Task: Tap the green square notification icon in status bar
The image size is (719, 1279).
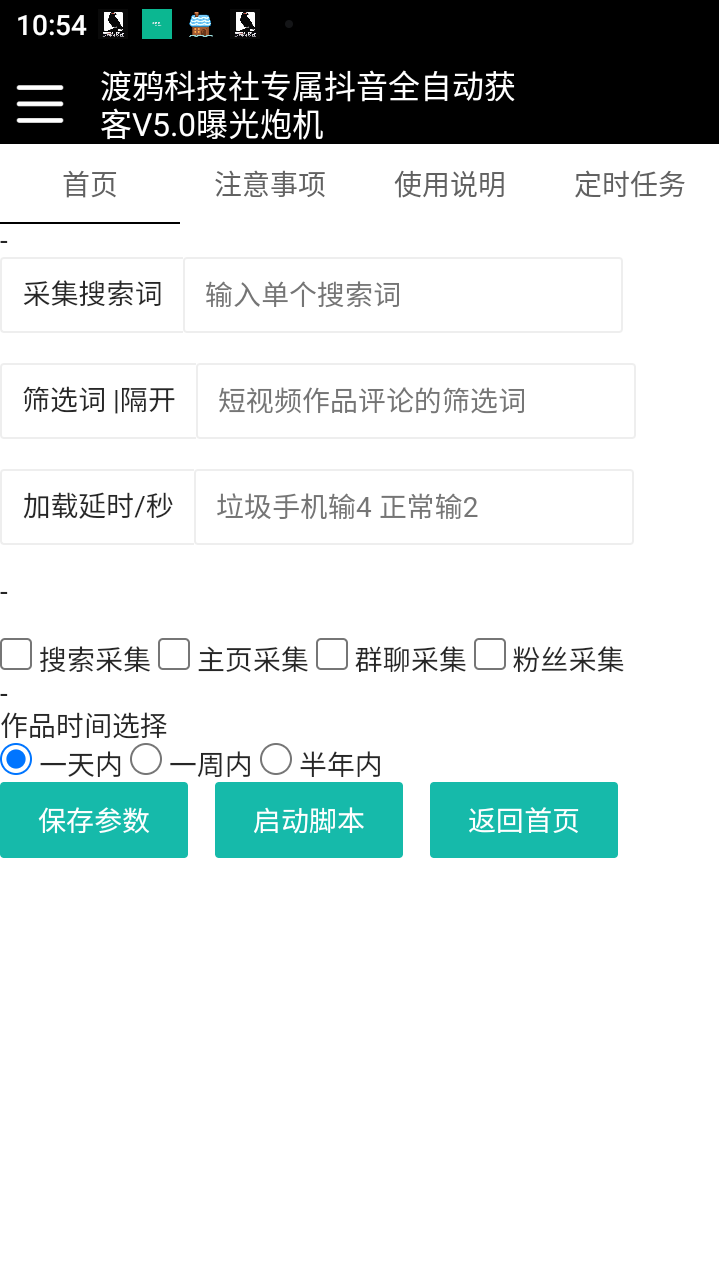Action: (x=155, y=23)
